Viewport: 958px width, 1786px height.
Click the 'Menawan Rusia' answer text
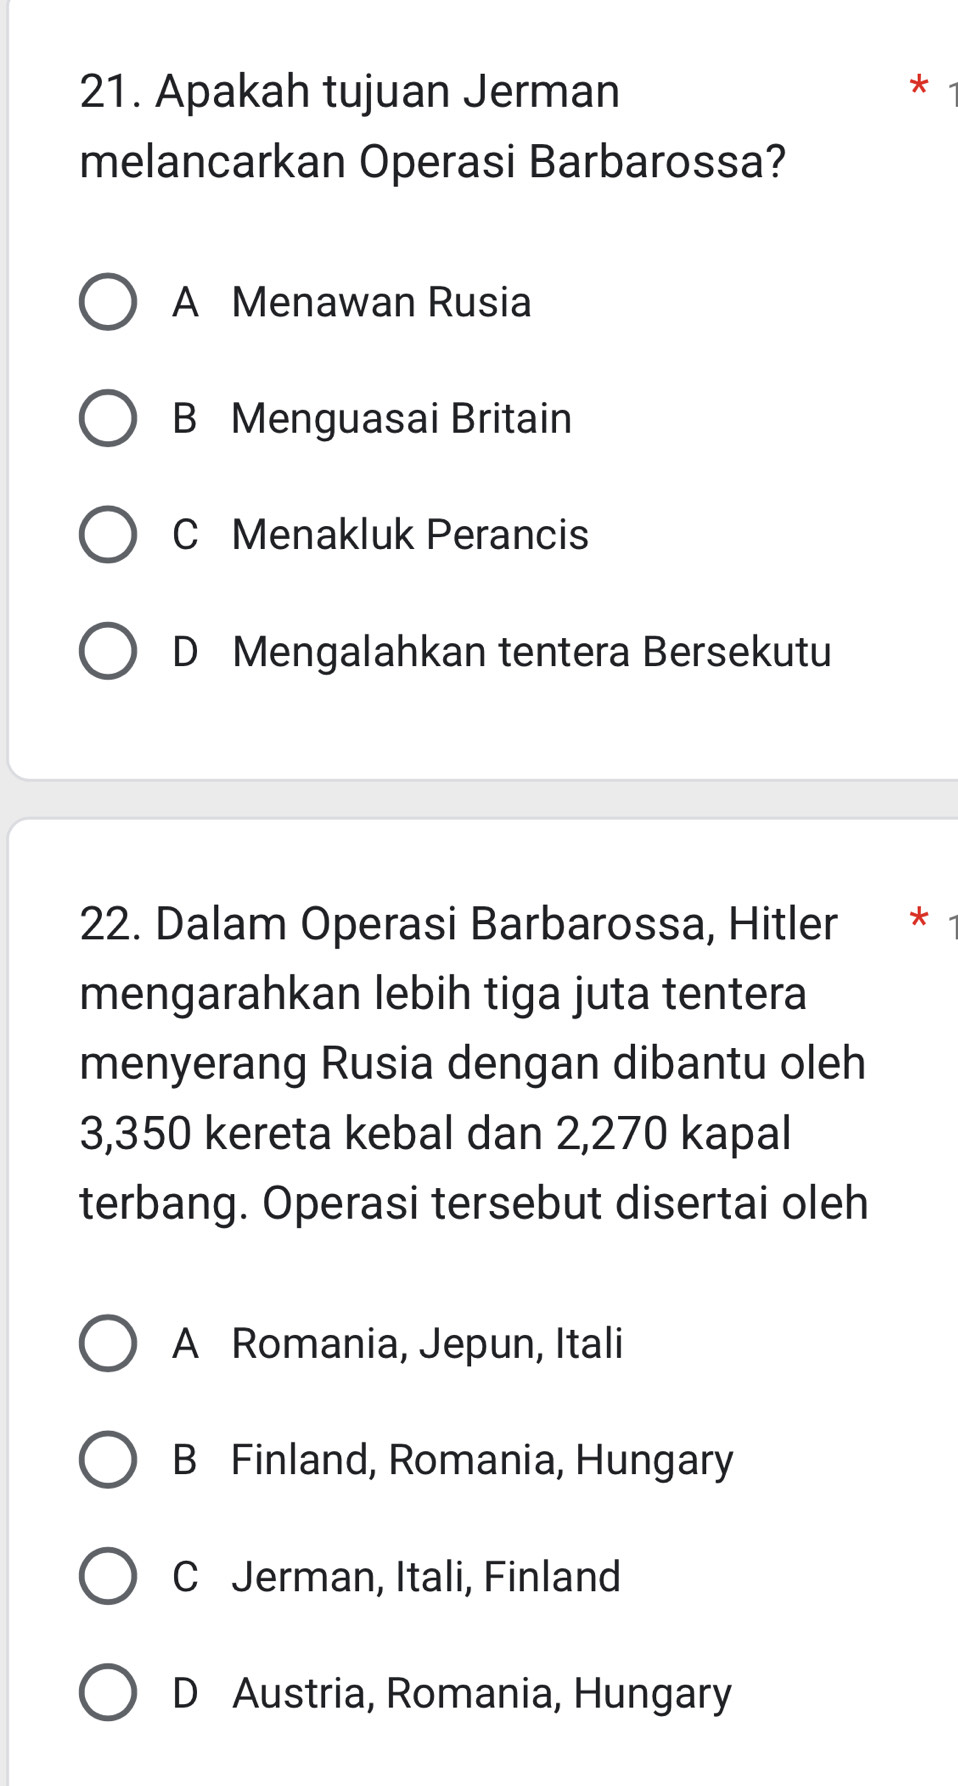381,302
